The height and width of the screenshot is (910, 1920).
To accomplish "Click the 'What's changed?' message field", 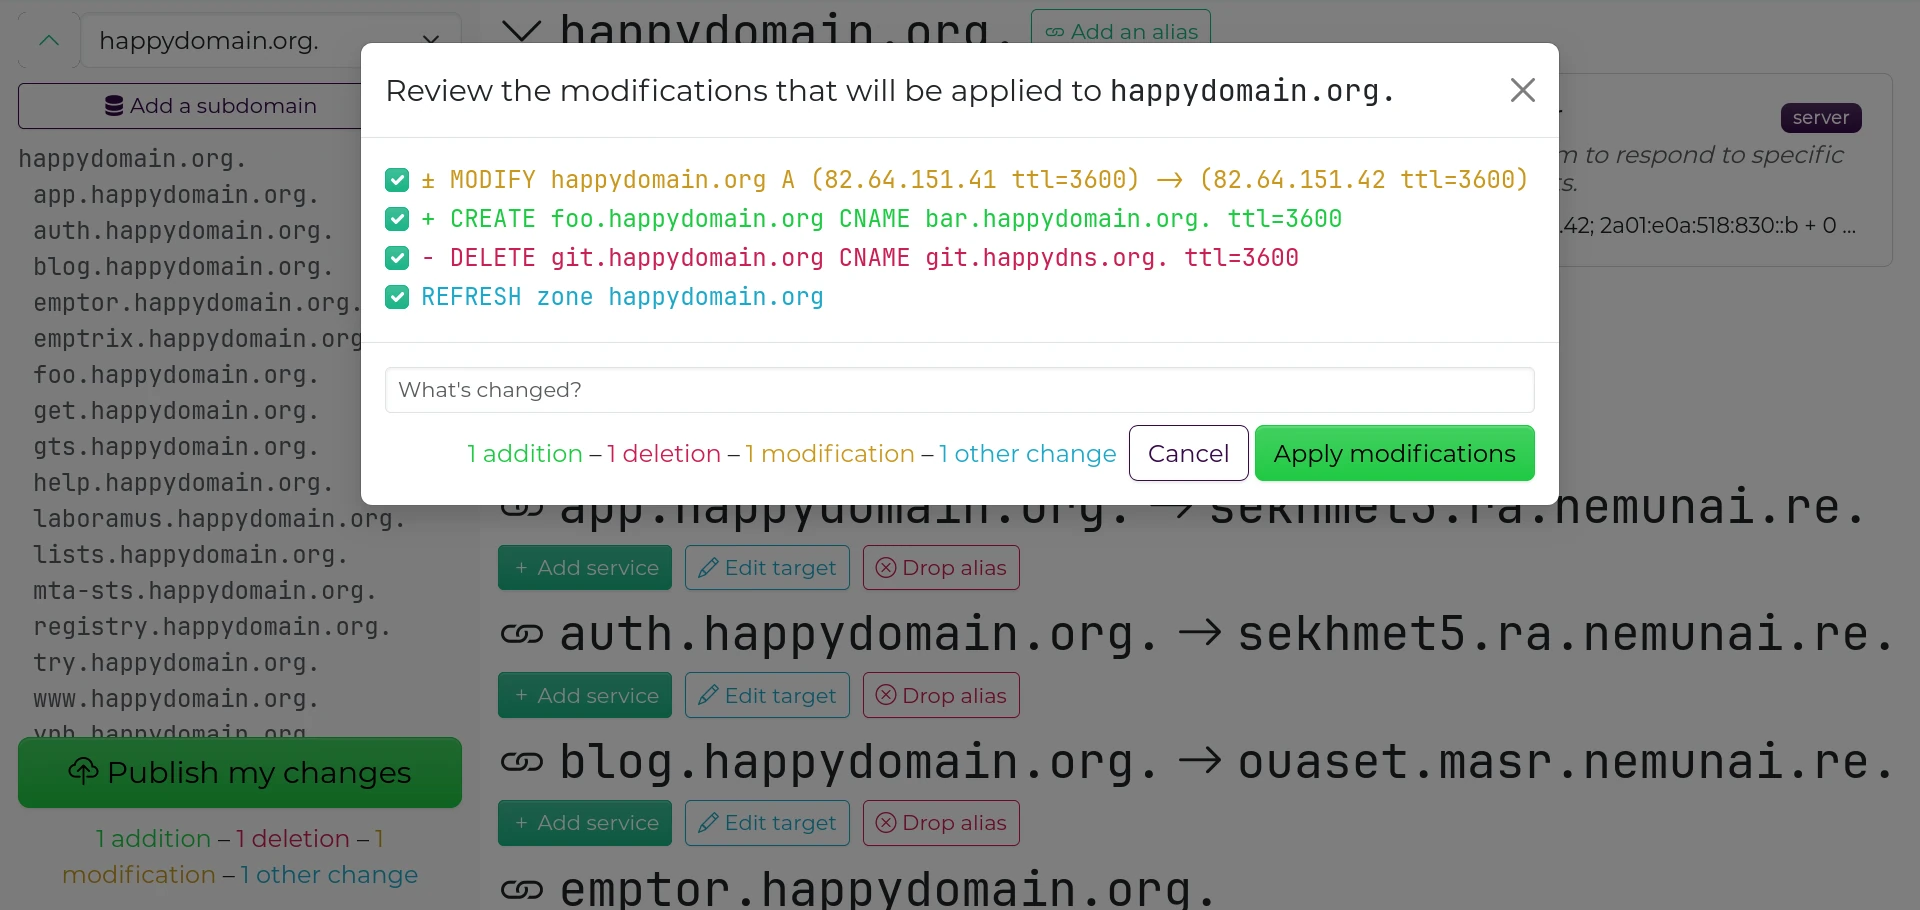I will click(959, 390).
